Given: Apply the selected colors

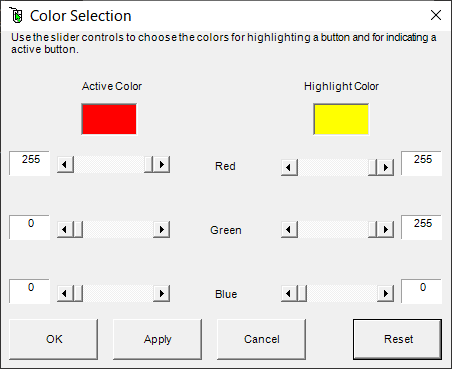Looking at the screenshot, I should (x=158, y=339).
